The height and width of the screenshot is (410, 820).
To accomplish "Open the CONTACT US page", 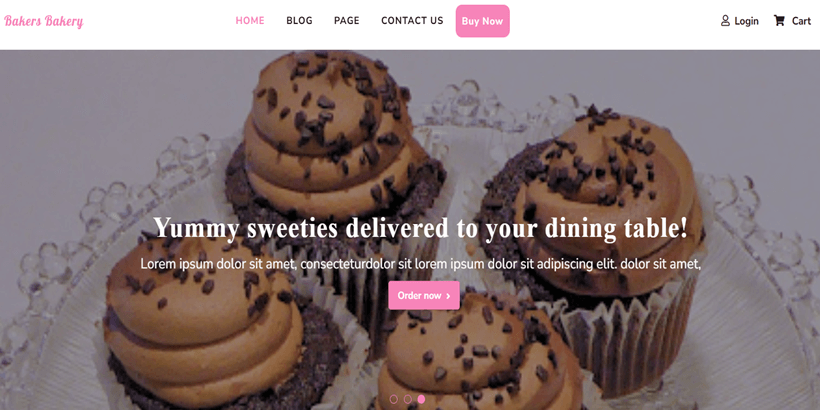I will tap(412, 21).
